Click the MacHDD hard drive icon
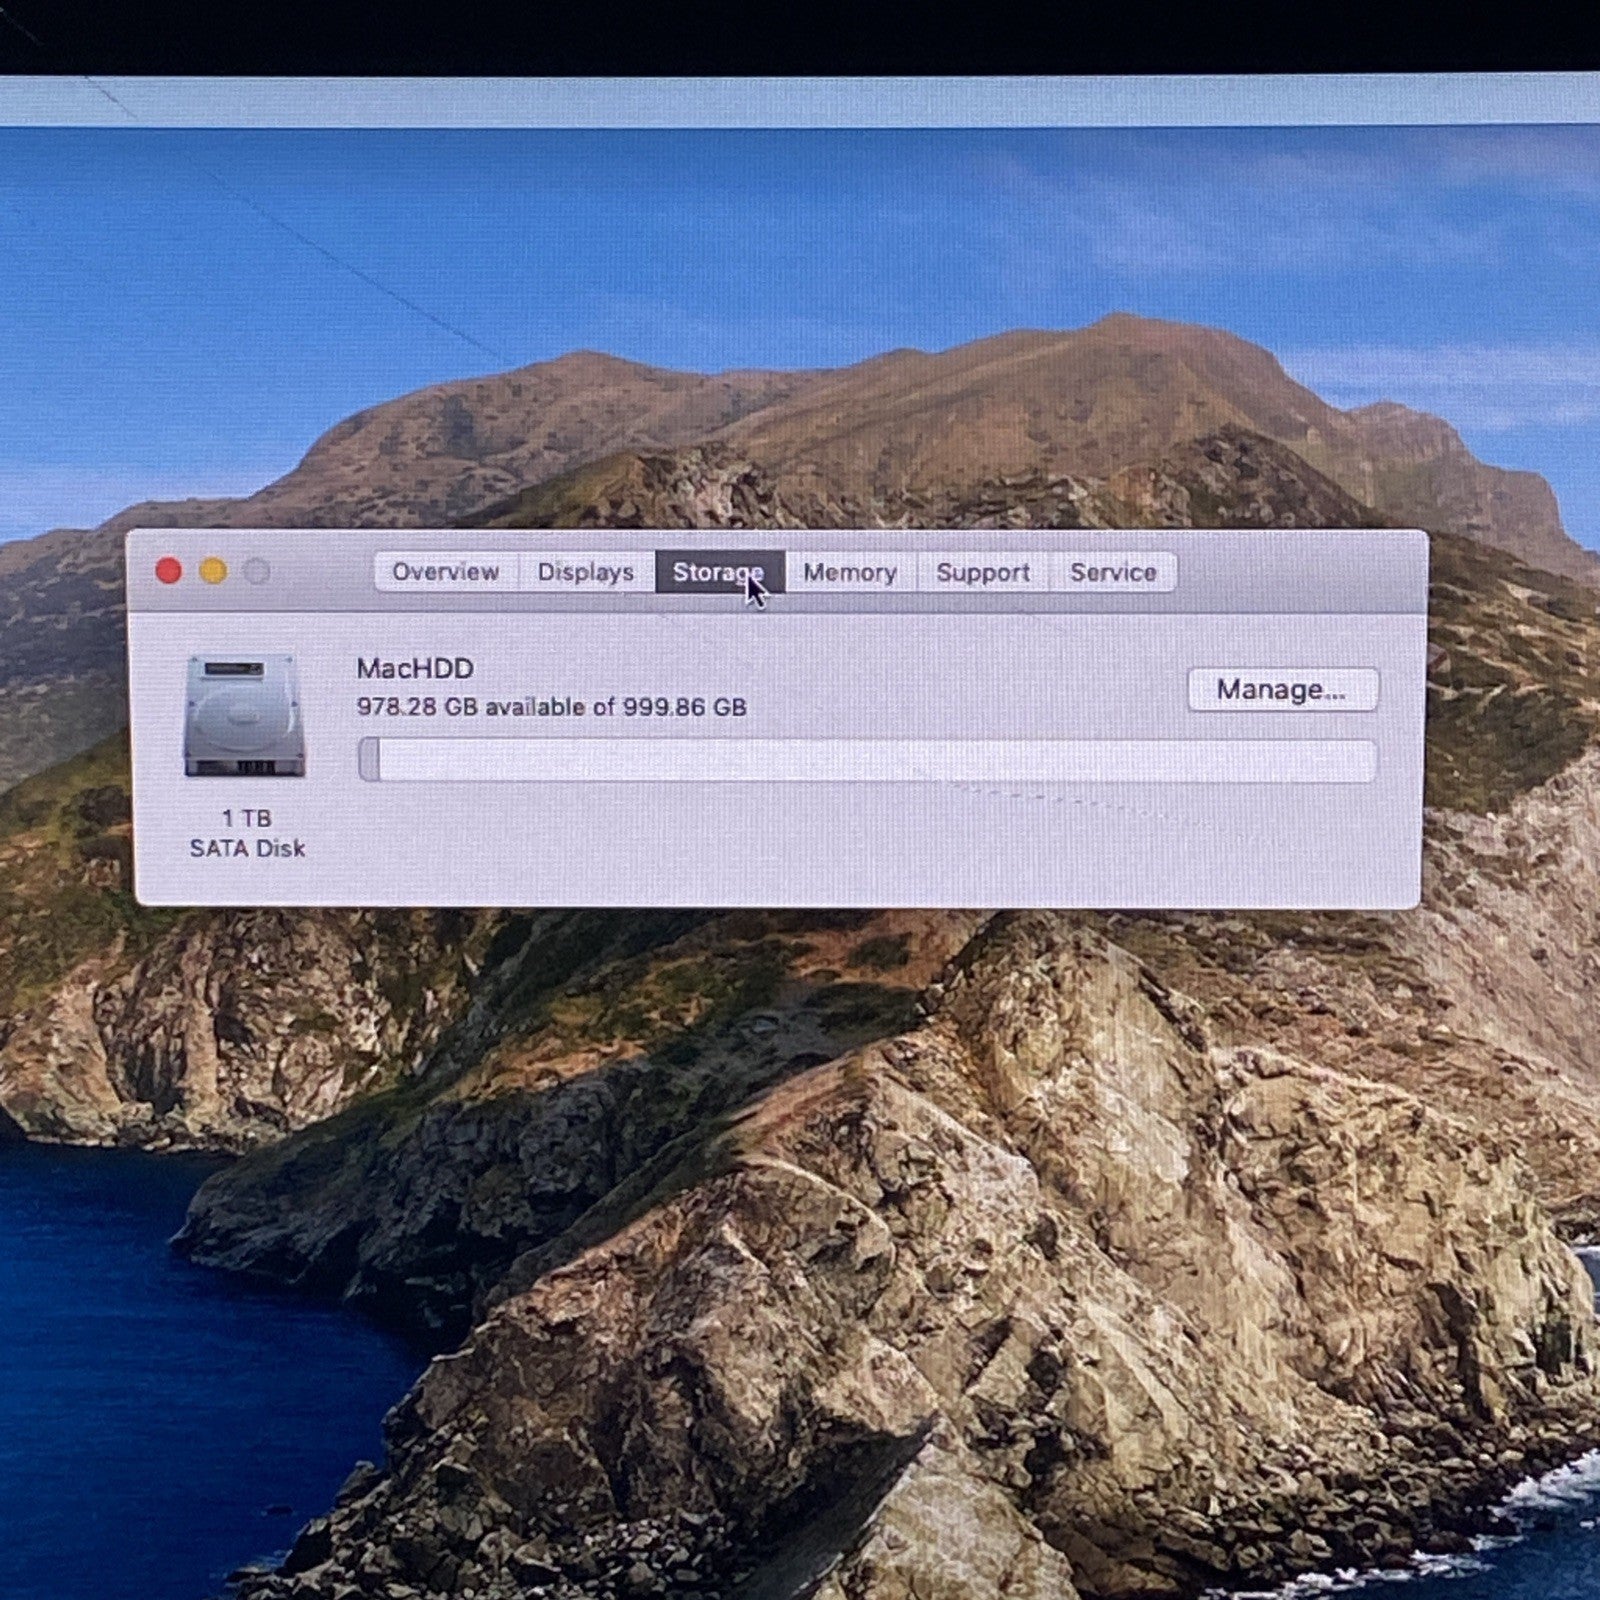Viewport: 1600px width, 1600px height. pos(244,715)
